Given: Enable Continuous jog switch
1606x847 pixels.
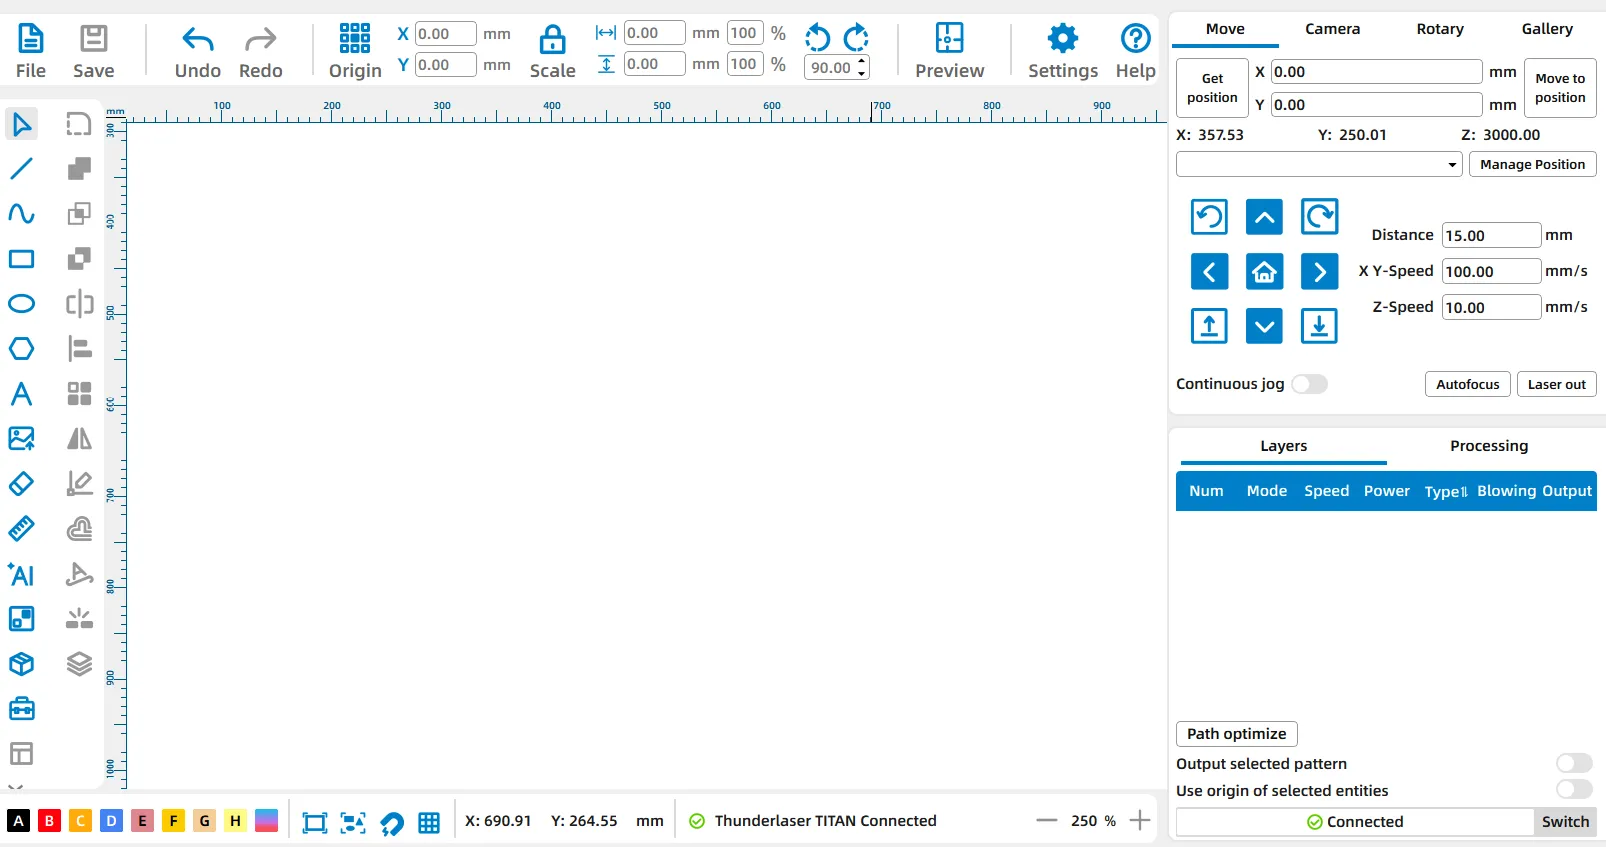Looking at the screenshot, I should click(x=1309, y=384).
